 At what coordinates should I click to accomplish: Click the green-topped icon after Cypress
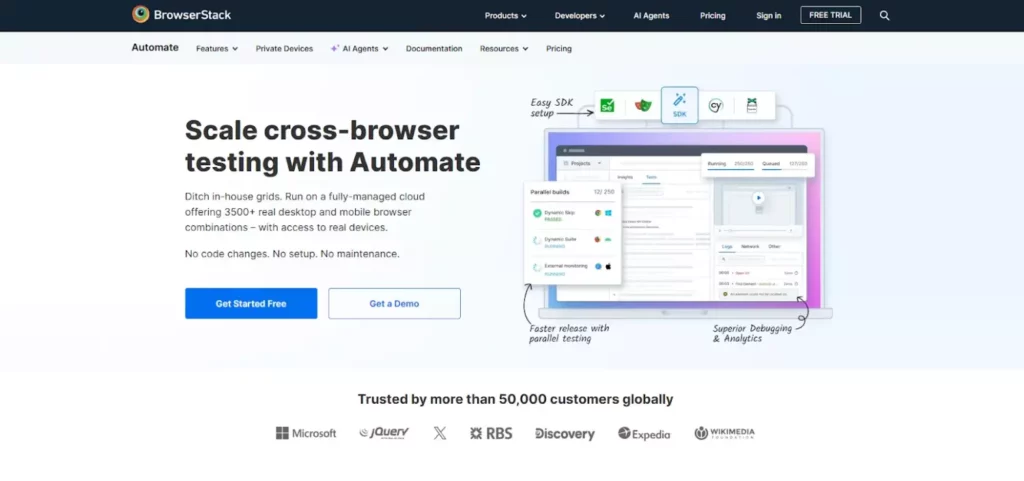pos(752,106)
